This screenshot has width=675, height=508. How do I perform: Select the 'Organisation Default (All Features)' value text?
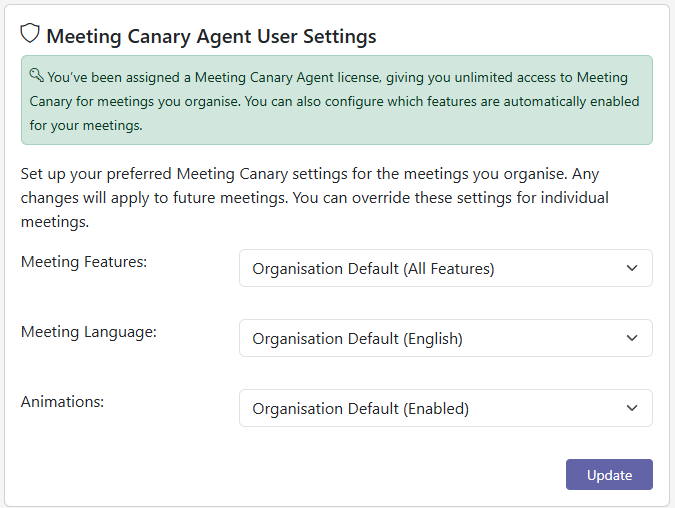(373, 268)
